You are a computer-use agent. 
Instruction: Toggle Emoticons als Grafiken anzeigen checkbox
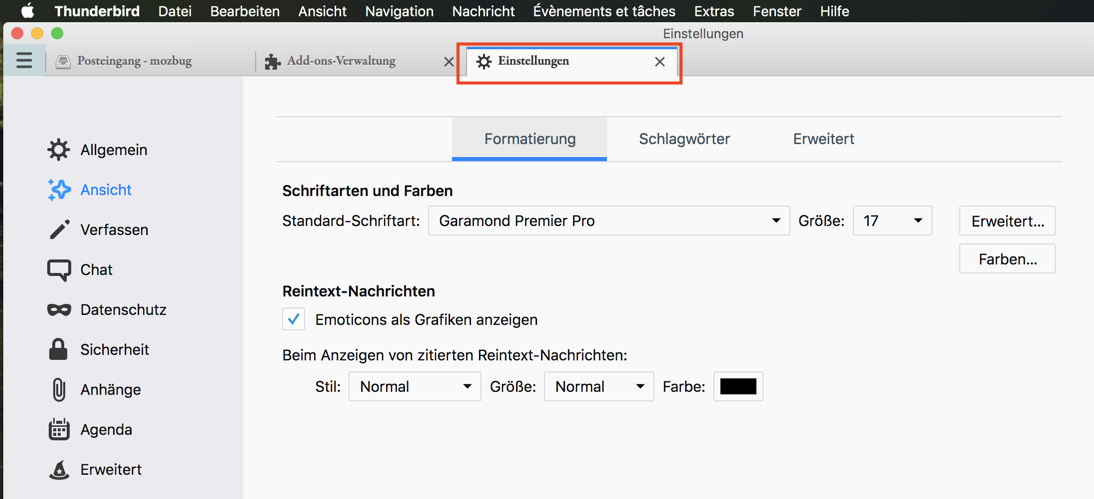click(293, 320)
